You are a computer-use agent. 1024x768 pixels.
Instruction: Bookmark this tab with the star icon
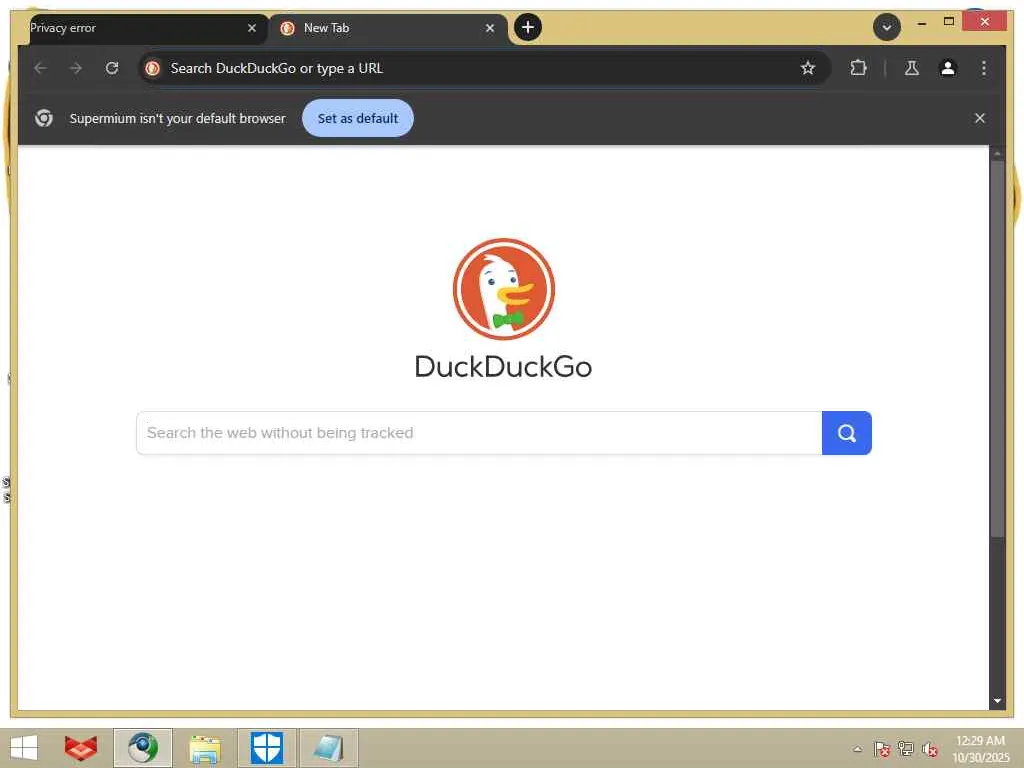pos(808,68)
